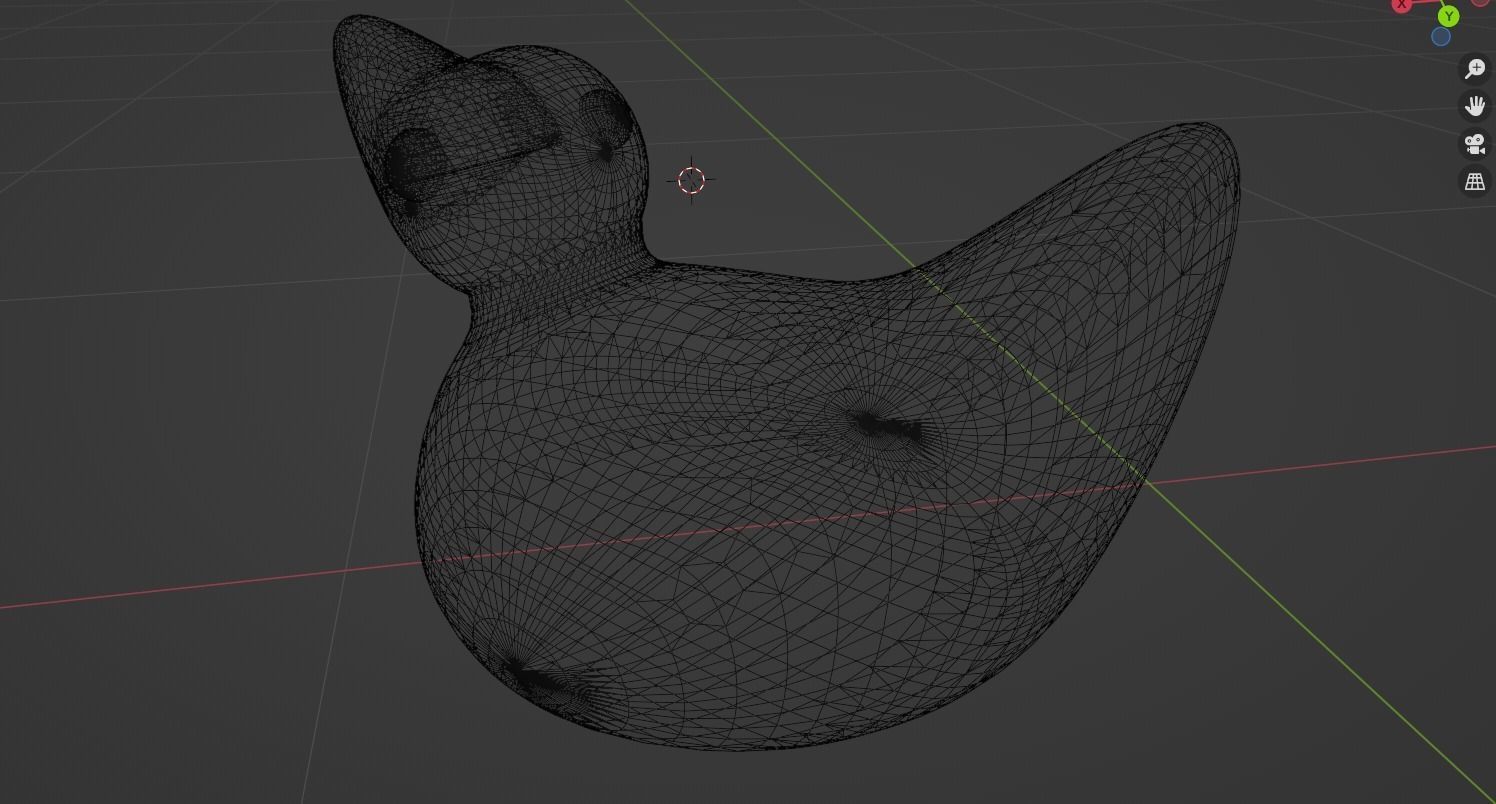Image resolution: width=1496 pixels, height=804 pixels.
Task: Click the Zoom view magnifier icon
Action: pyautogui.click(x=1475, y=69)
